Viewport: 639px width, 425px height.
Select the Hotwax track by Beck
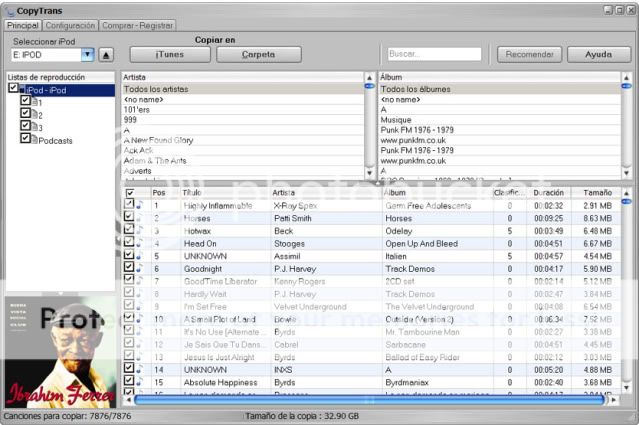click(372, 231)
